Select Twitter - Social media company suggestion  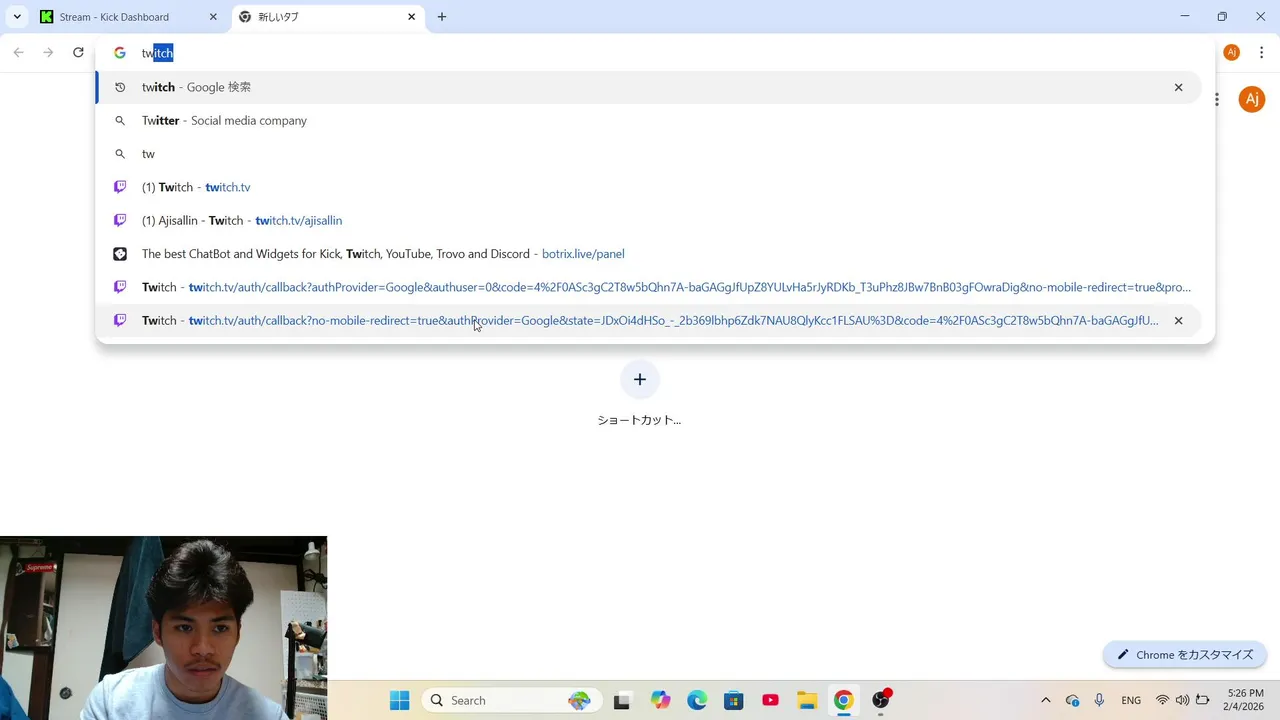click(648, 120)
